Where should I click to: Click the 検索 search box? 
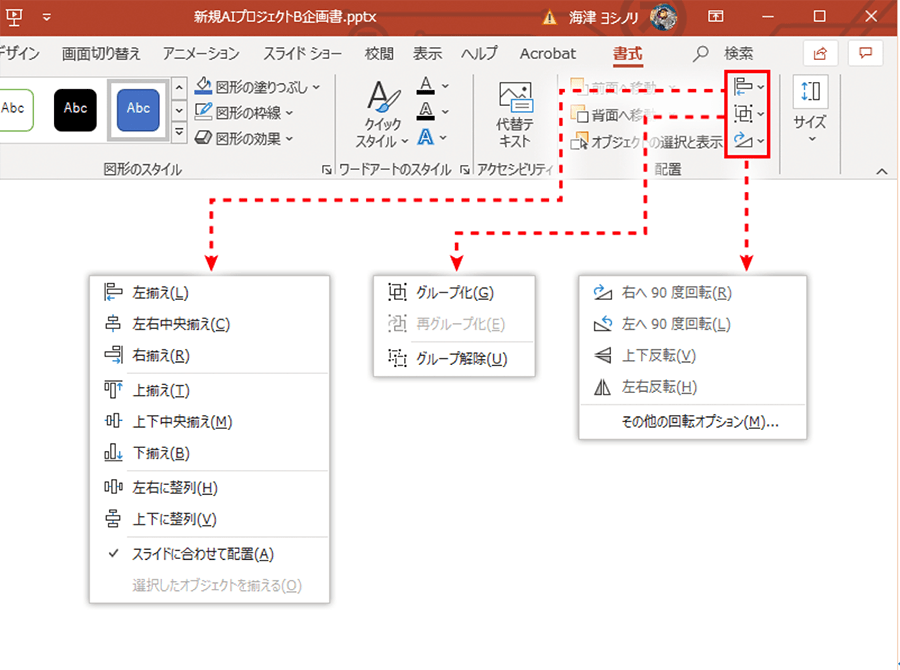pos(724,53)
